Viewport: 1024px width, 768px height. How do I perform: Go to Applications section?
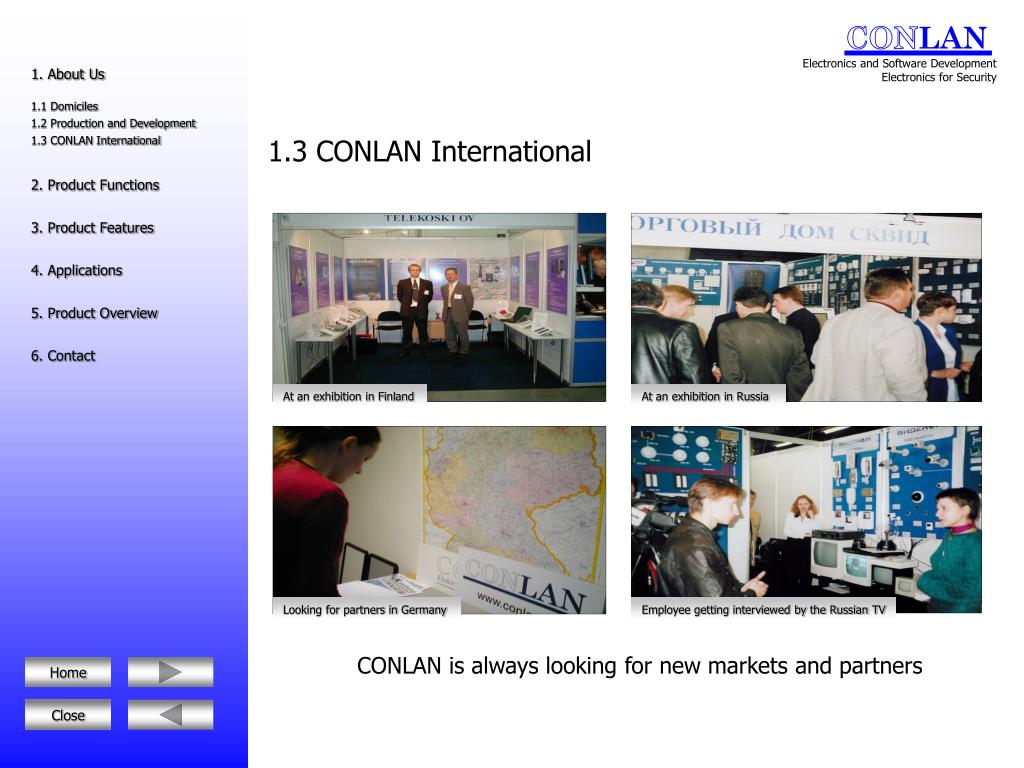[76, 270]
